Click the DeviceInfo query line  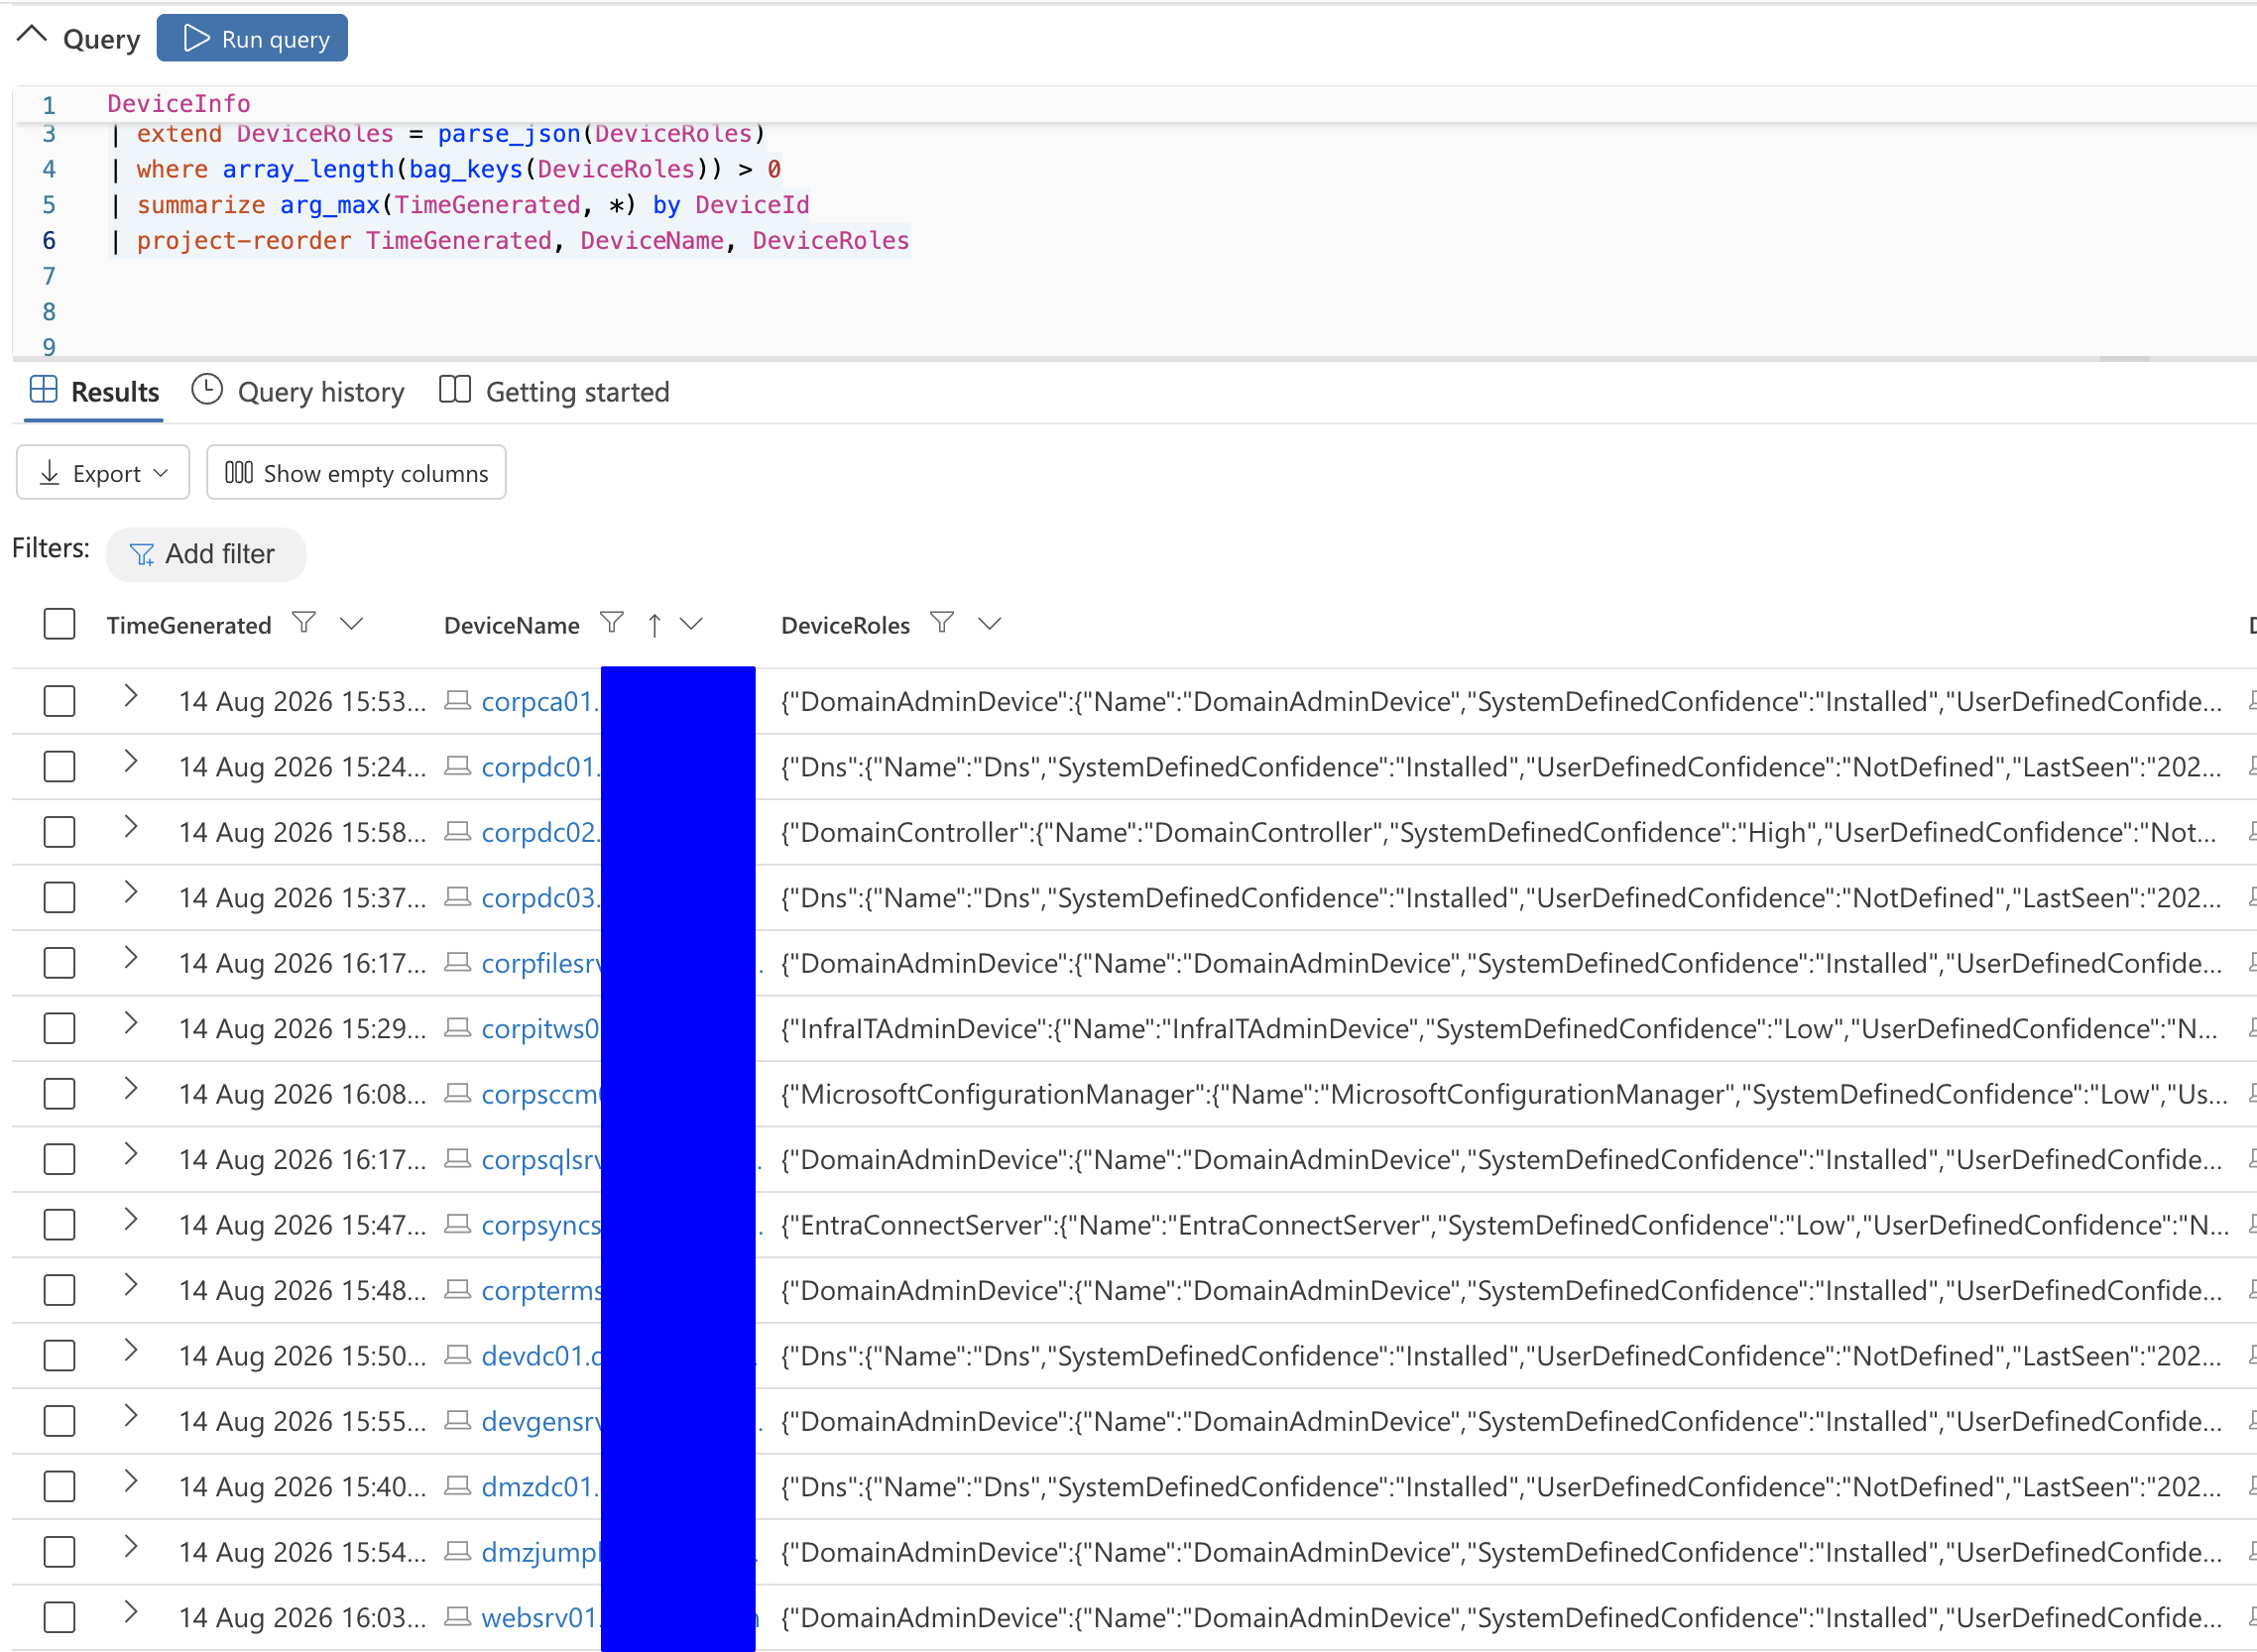[179, 104]
